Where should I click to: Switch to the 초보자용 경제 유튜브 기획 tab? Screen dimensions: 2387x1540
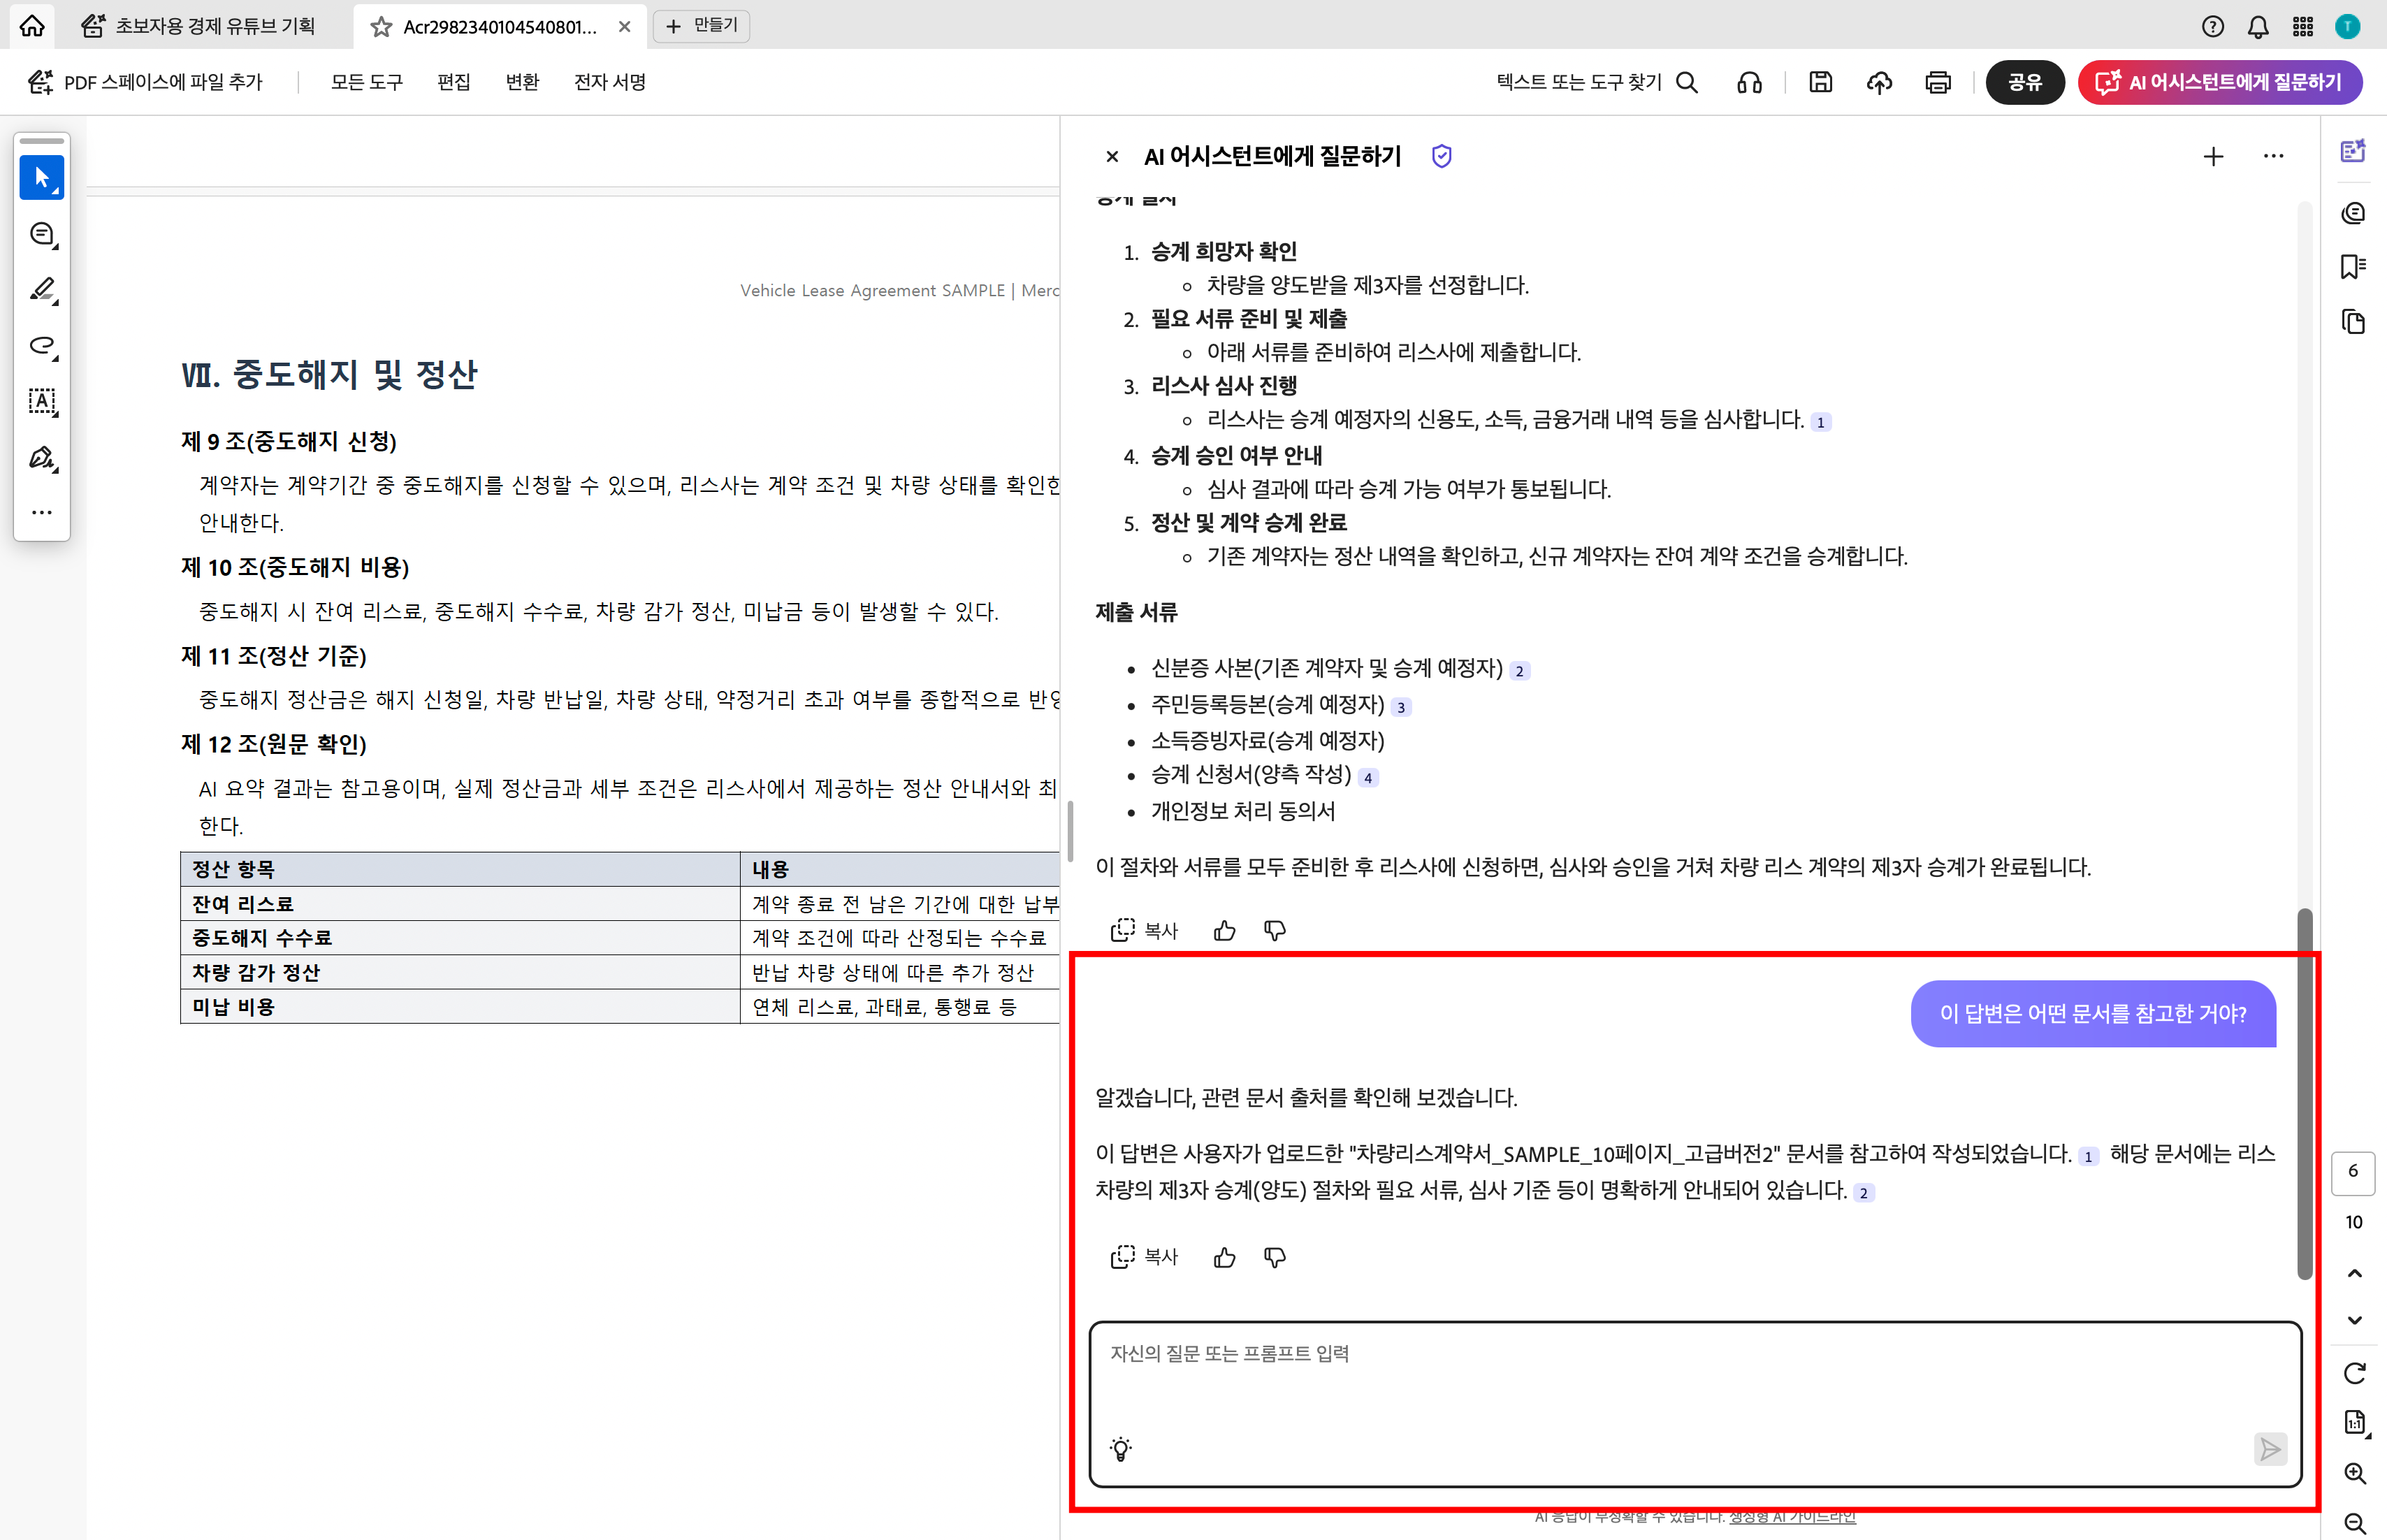(198, 26)
